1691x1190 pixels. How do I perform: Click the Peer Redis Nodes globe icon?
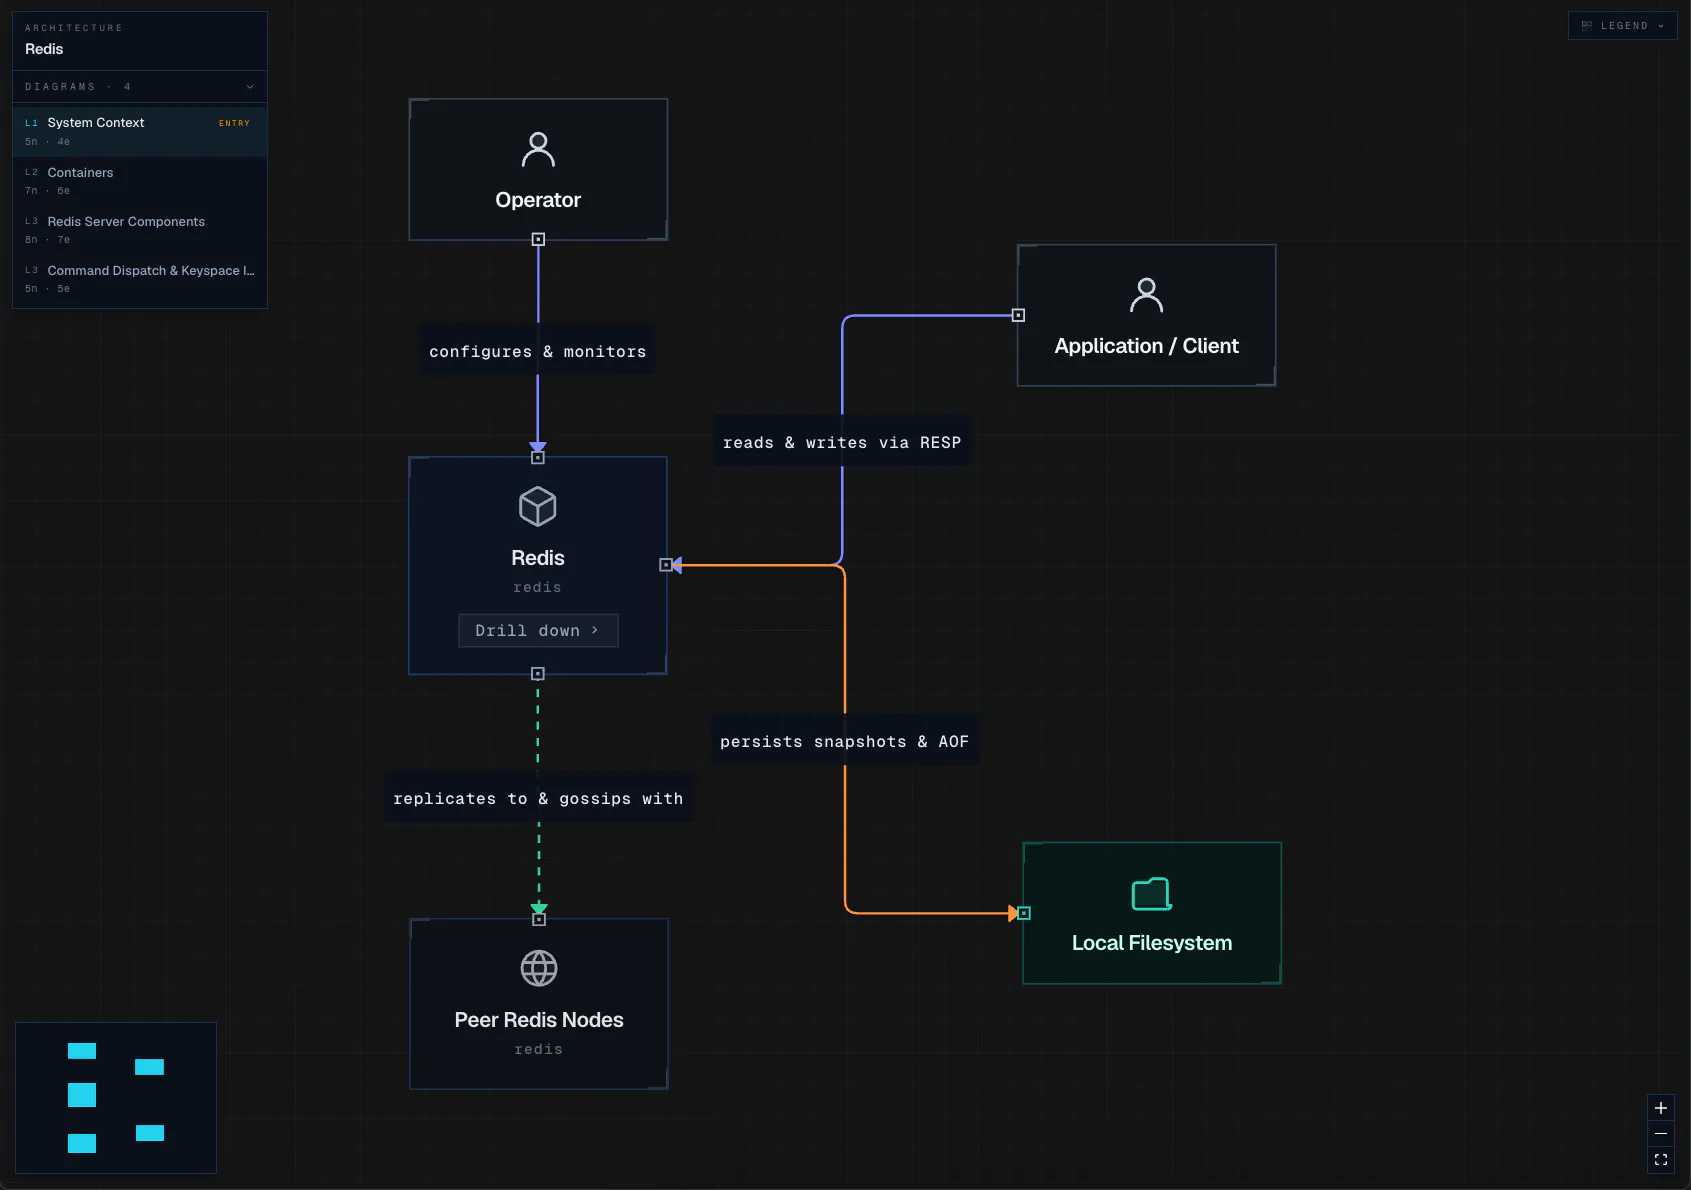pos(539,968)
